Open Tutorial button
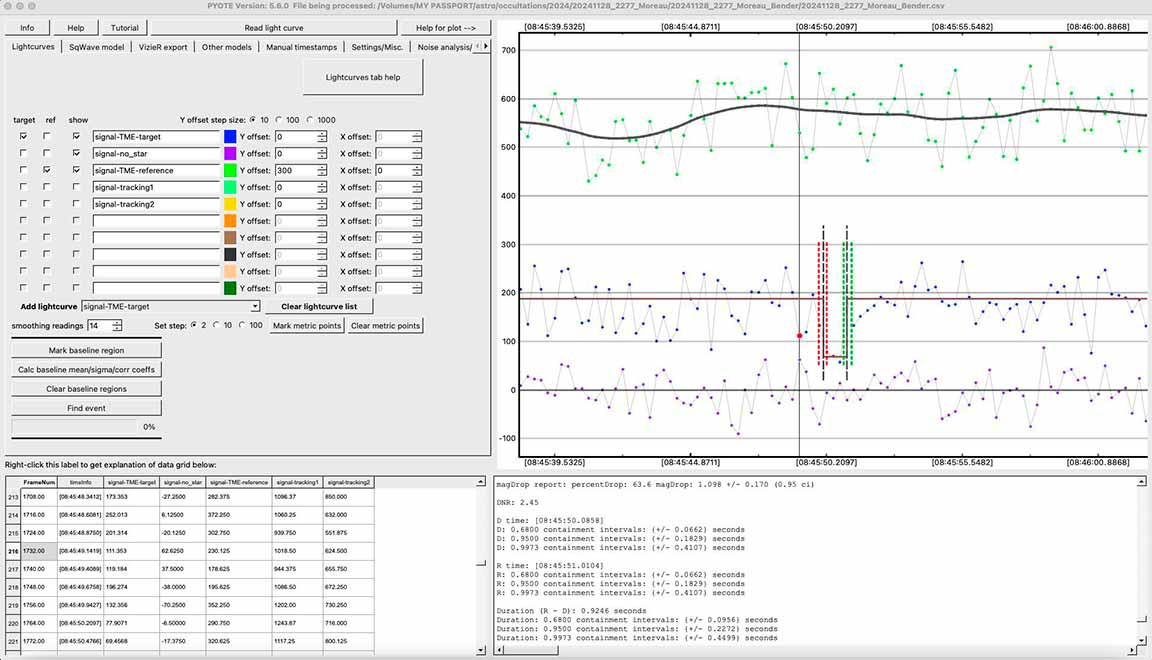 click(x=124, y=28)
